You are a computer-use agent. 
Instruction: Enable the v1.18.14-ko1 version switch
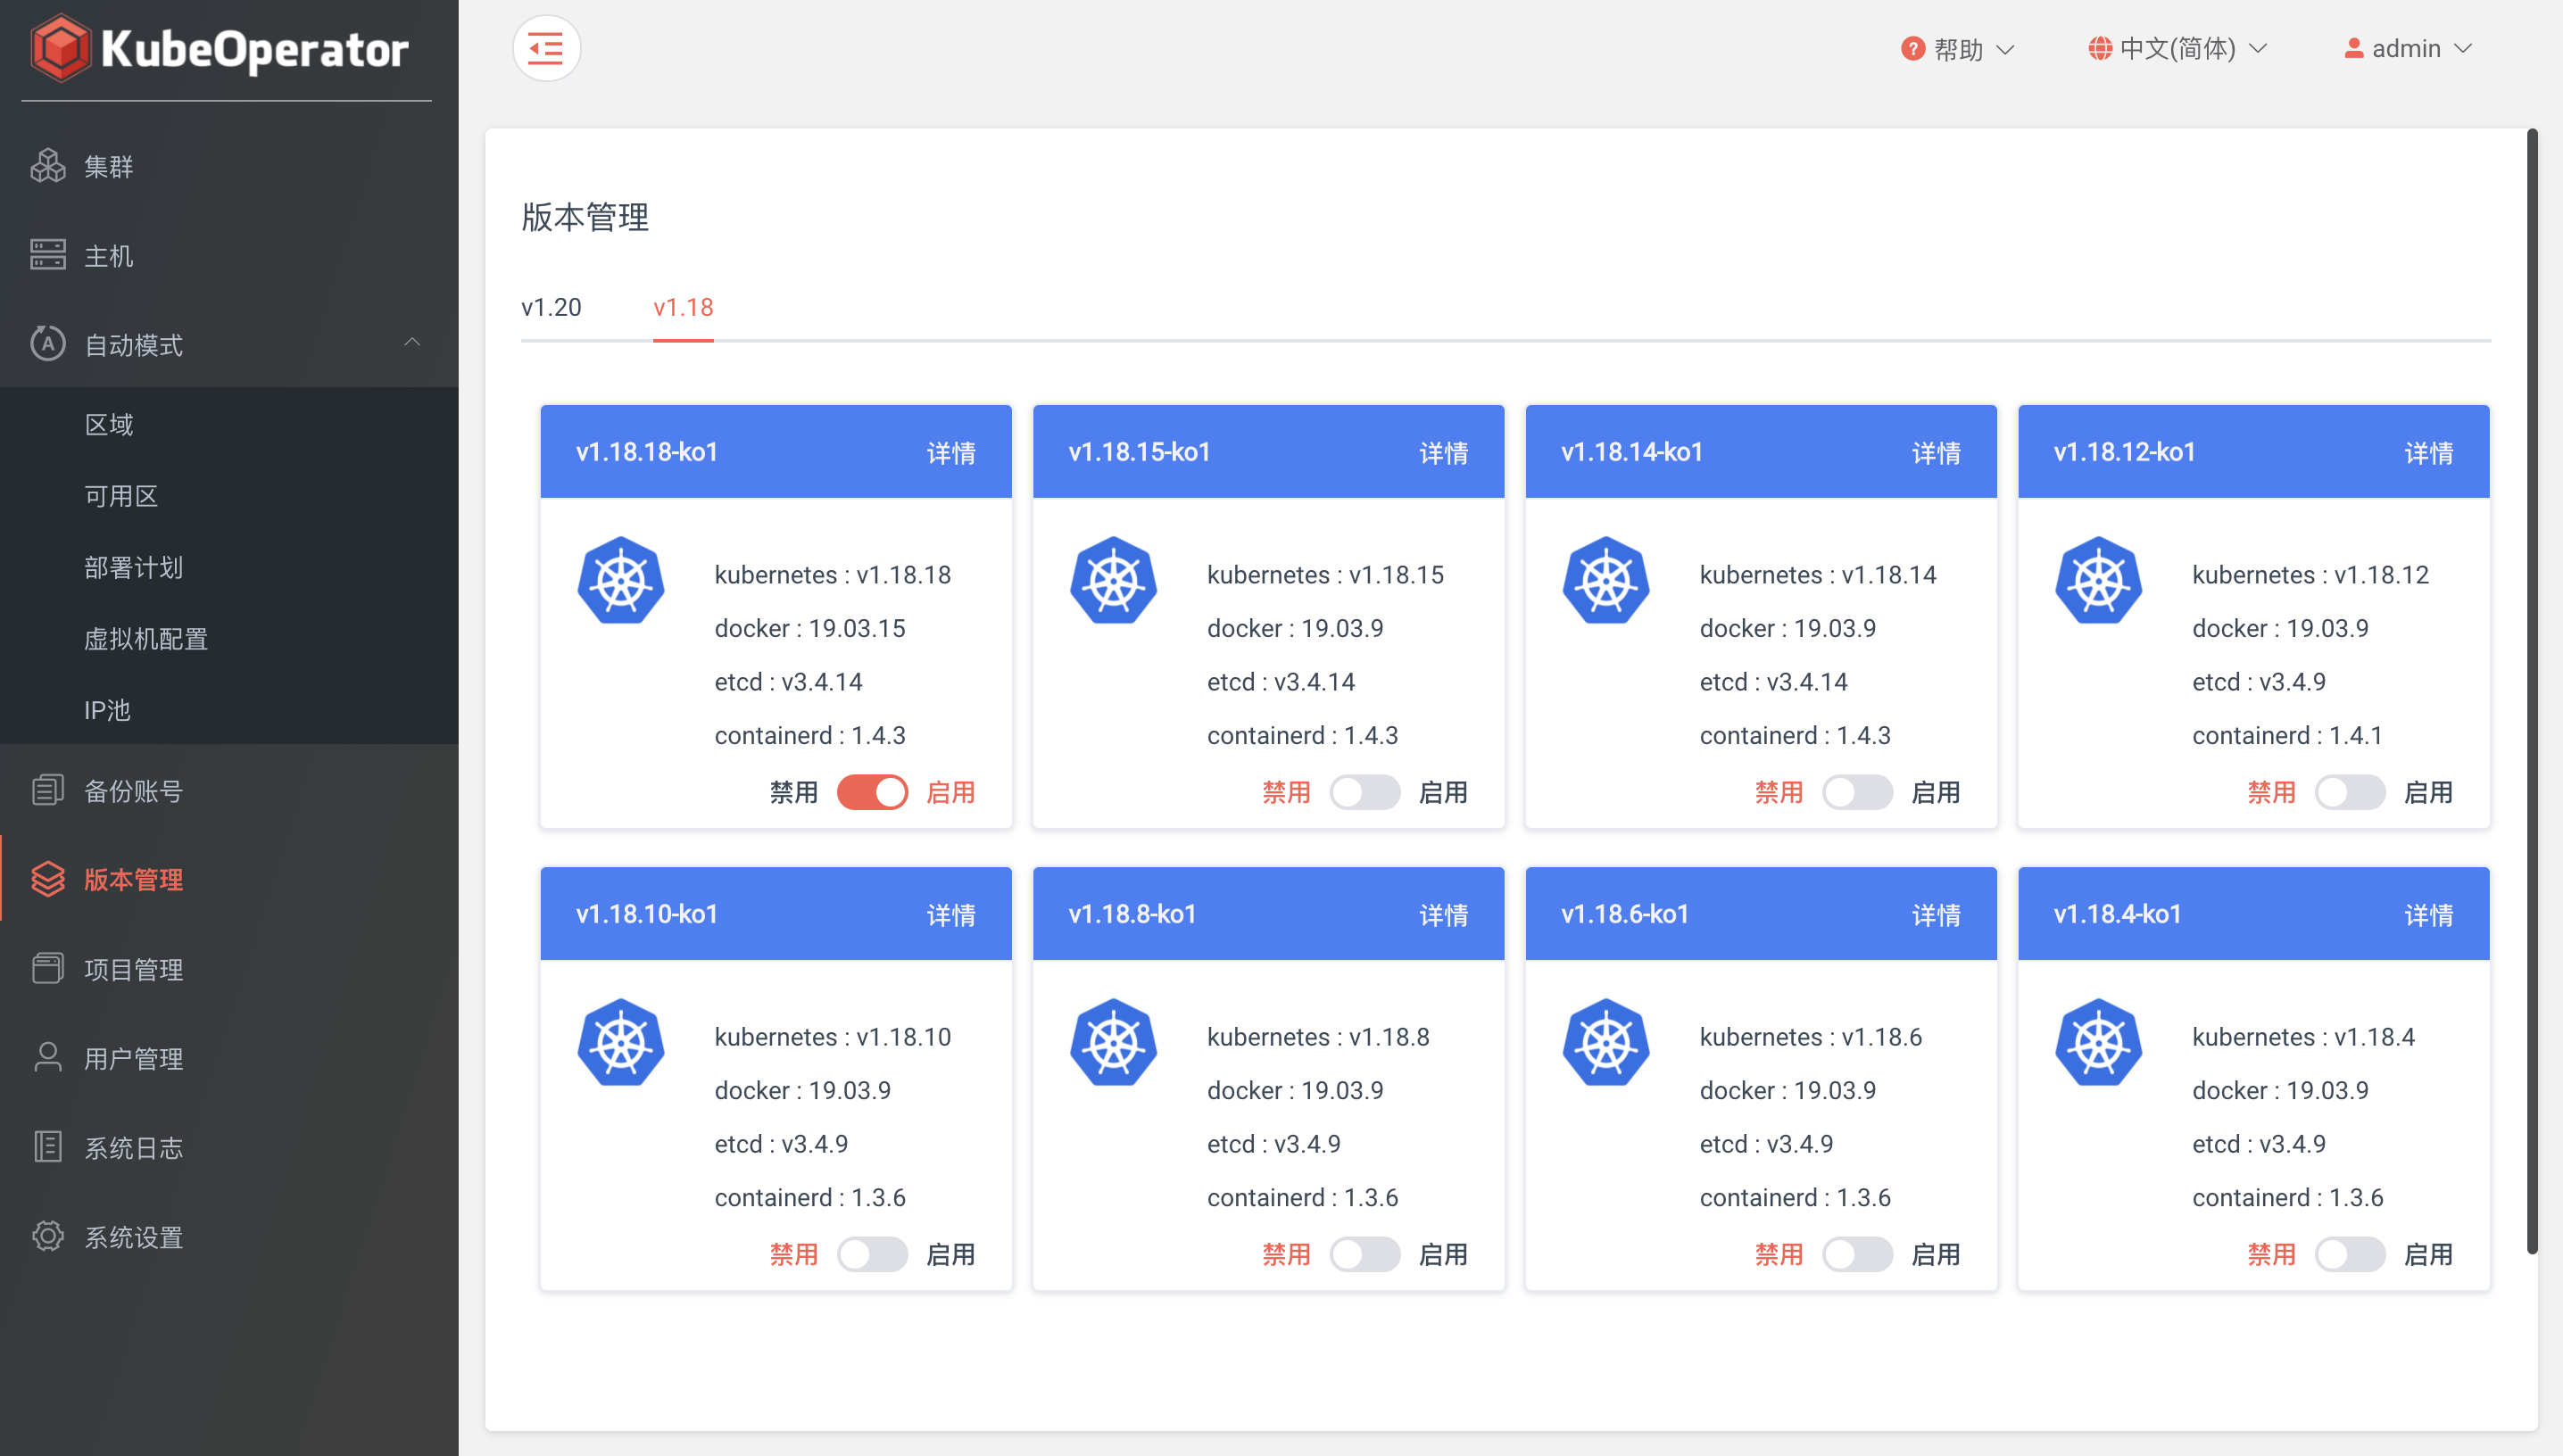tap(1856, 792)
